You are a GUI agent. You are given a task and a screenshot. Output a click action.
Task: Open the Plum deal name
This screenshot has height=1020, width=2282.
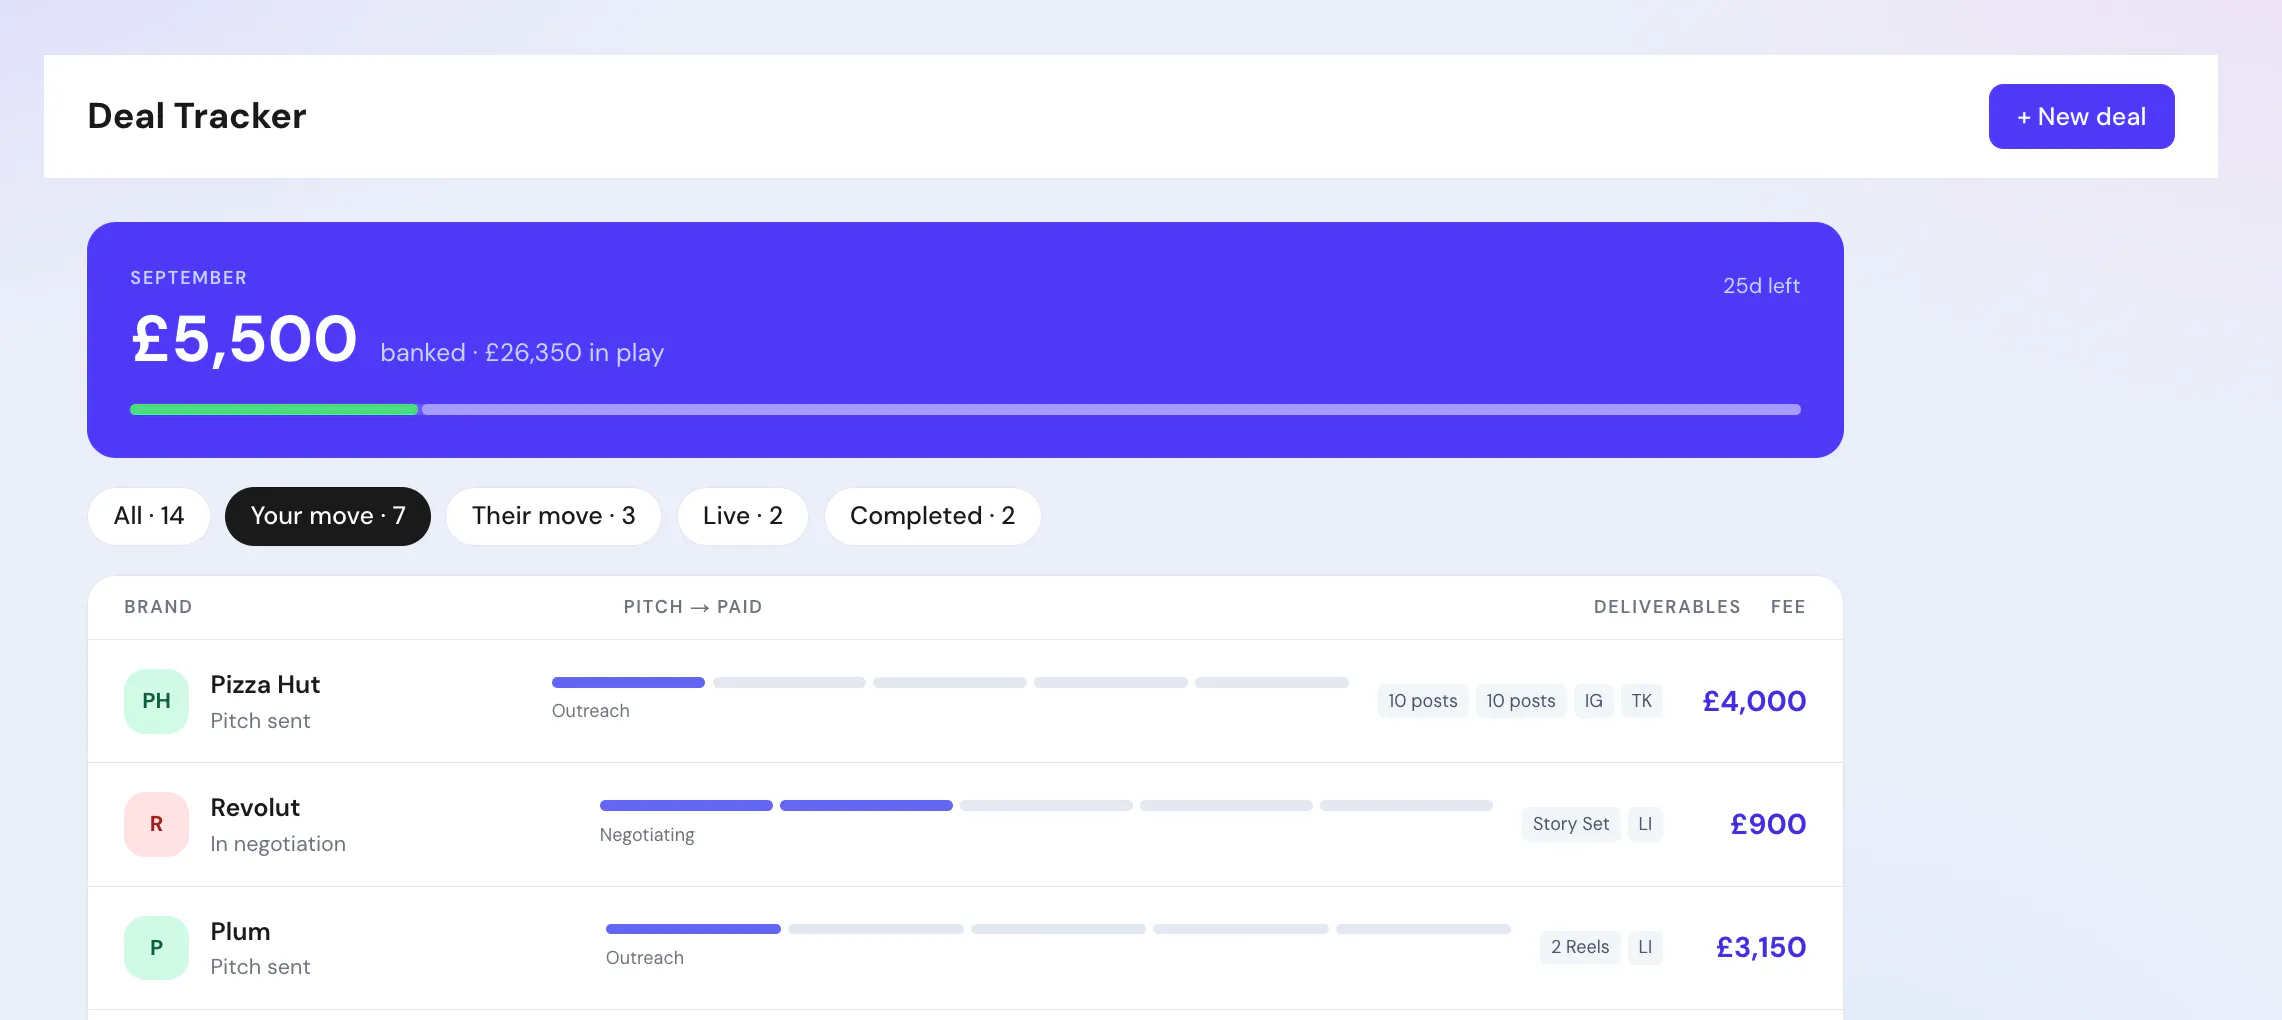(x=240, y=932)
